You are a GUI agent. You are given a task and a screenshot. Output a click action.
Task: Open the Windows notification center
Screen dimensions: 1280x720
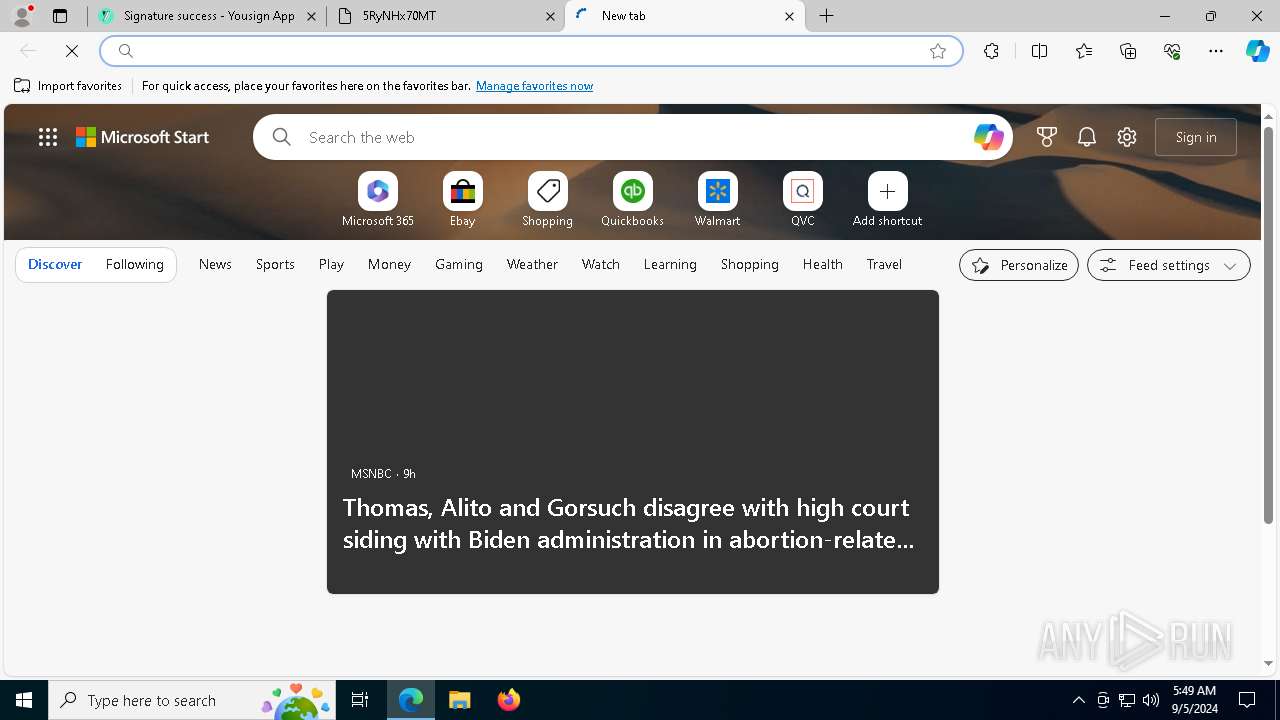click(x=1247, y=700)
